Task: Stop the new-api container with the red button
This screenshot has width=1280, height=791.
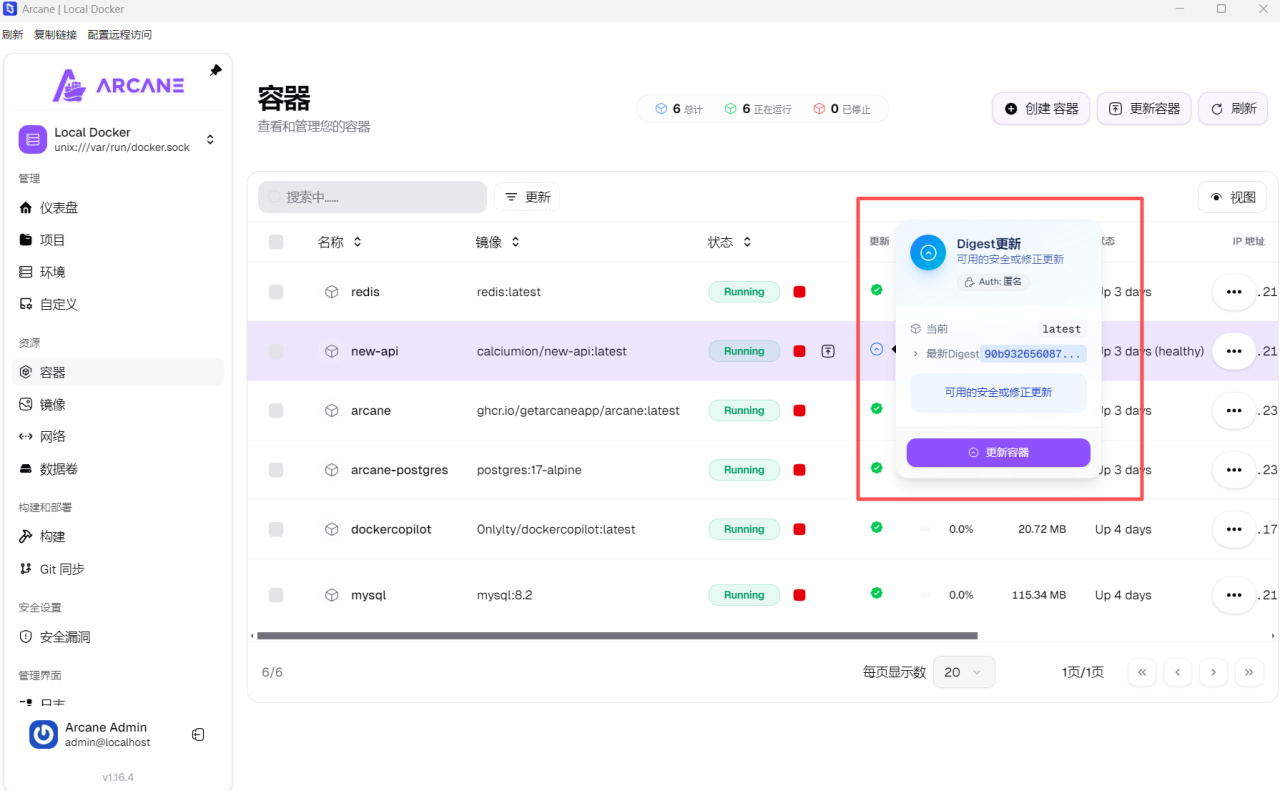Action: tap(799, 351)
